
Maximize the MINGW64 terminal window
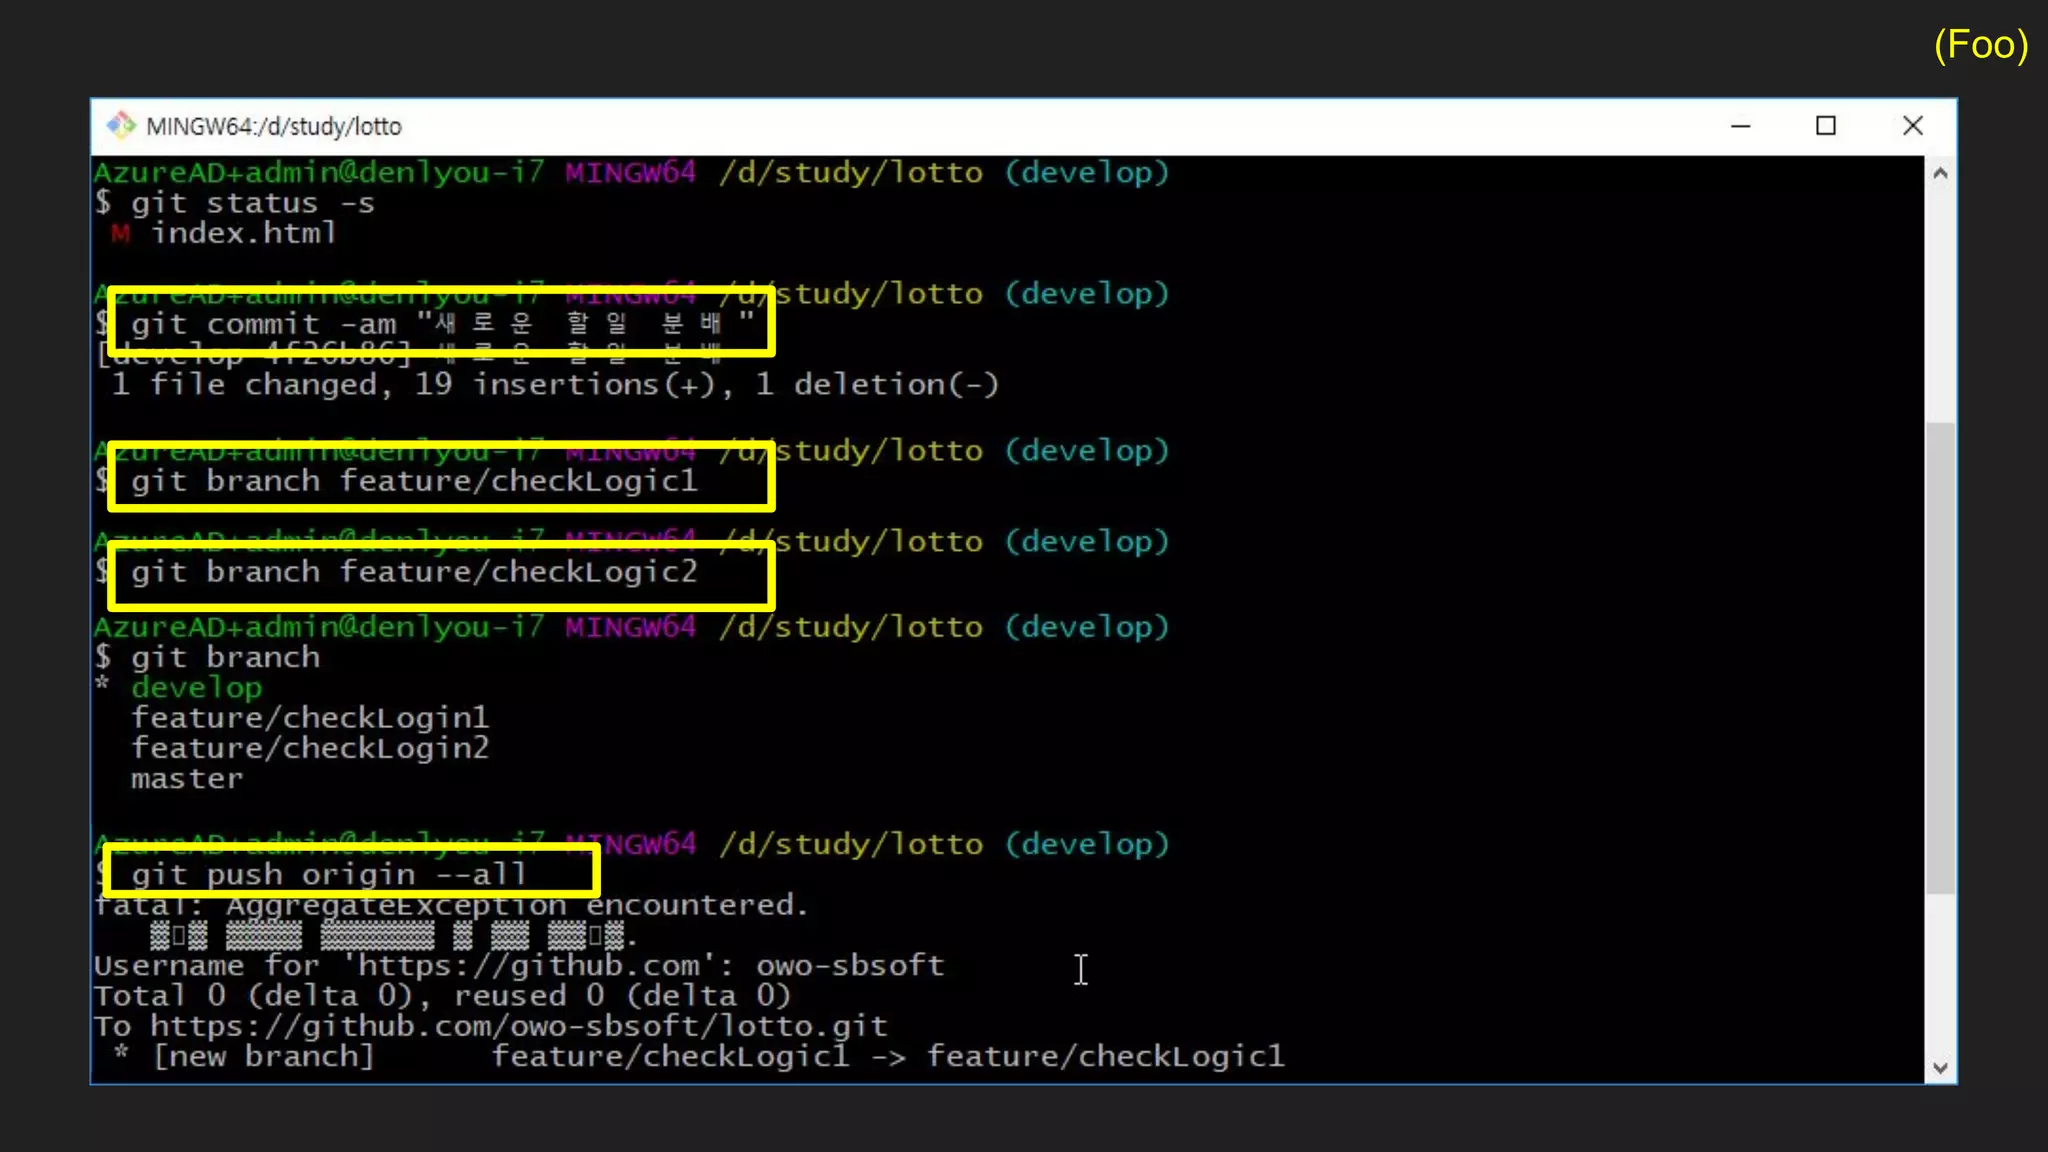(x=1826, y=126)
